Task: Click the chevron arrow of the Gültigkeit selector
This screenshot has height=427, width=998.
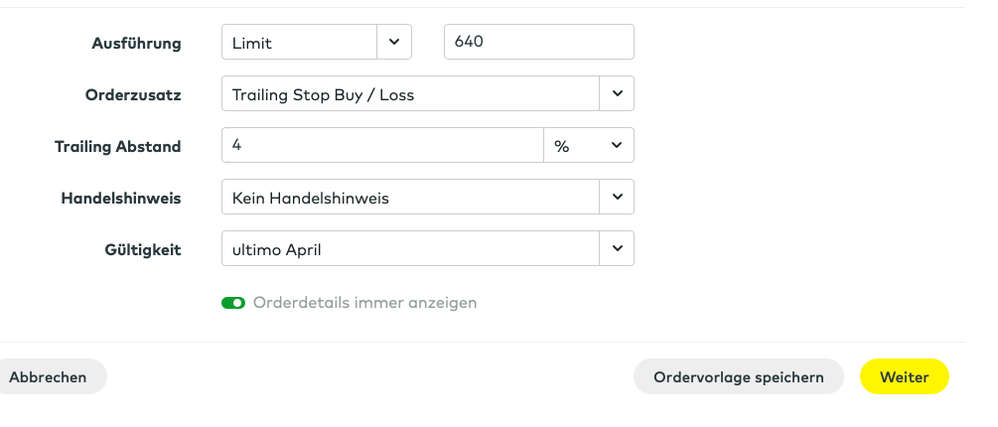Action: click(x=616, y=249)
